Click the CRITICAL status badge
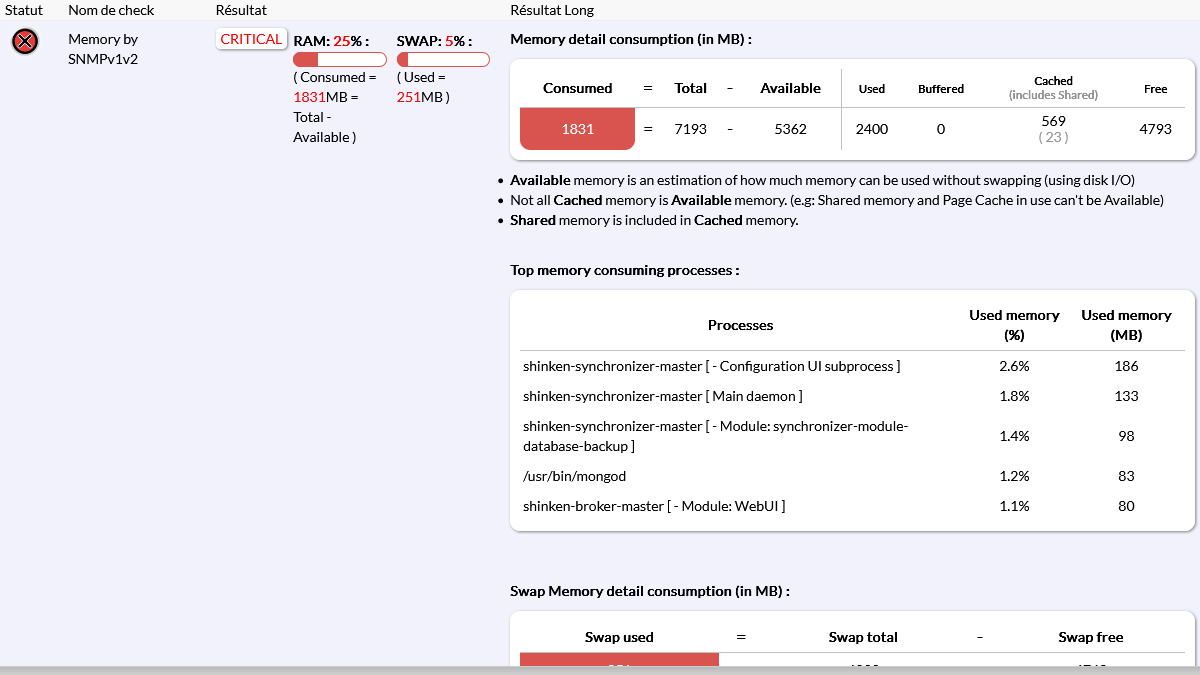This screenshot has width=1200, height=675. 251,39
